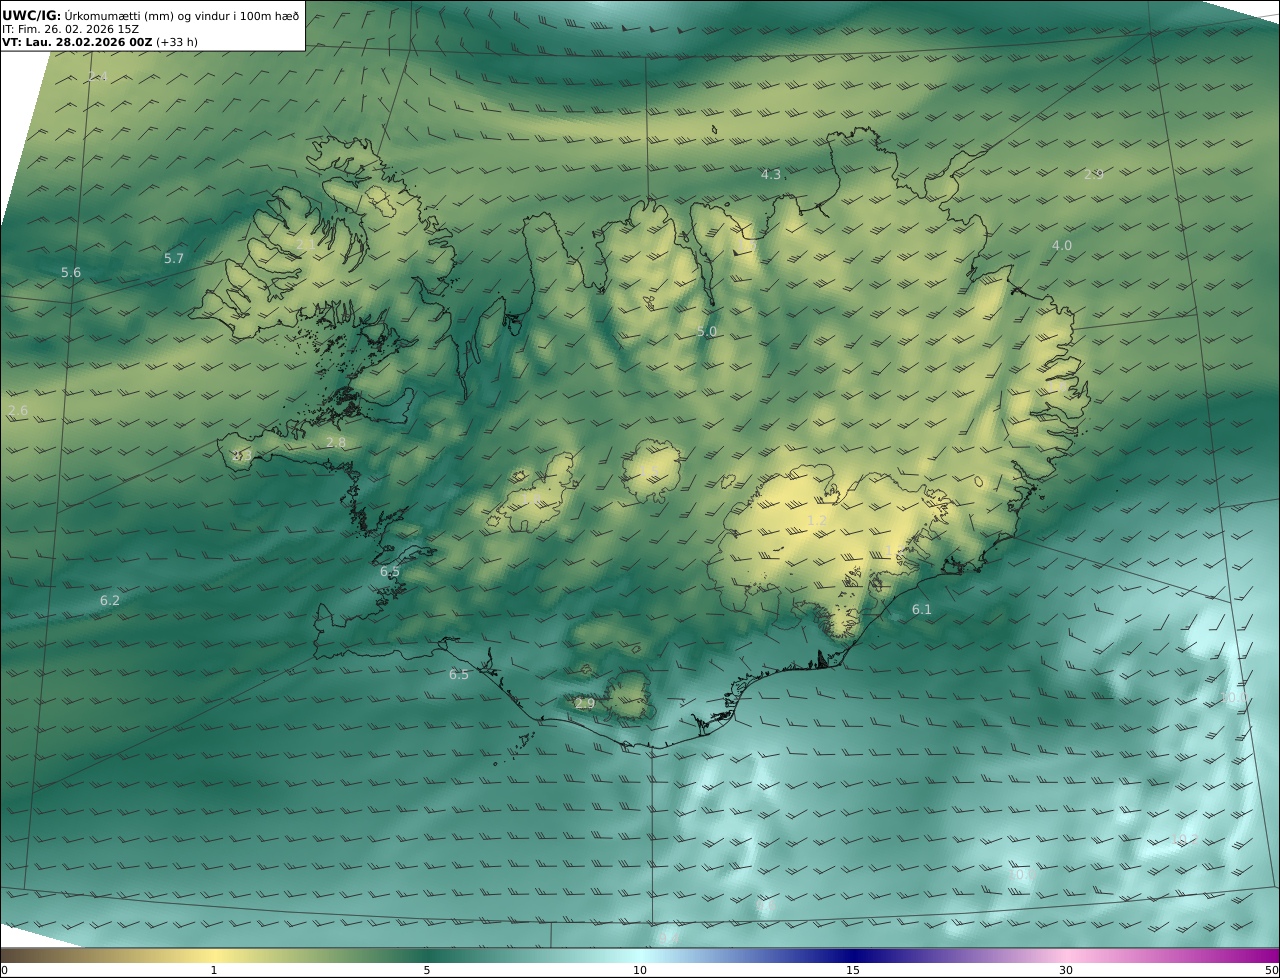Click the UWC/IG map title line
This screenshot has width=1280, height=978.
(151, 15)
